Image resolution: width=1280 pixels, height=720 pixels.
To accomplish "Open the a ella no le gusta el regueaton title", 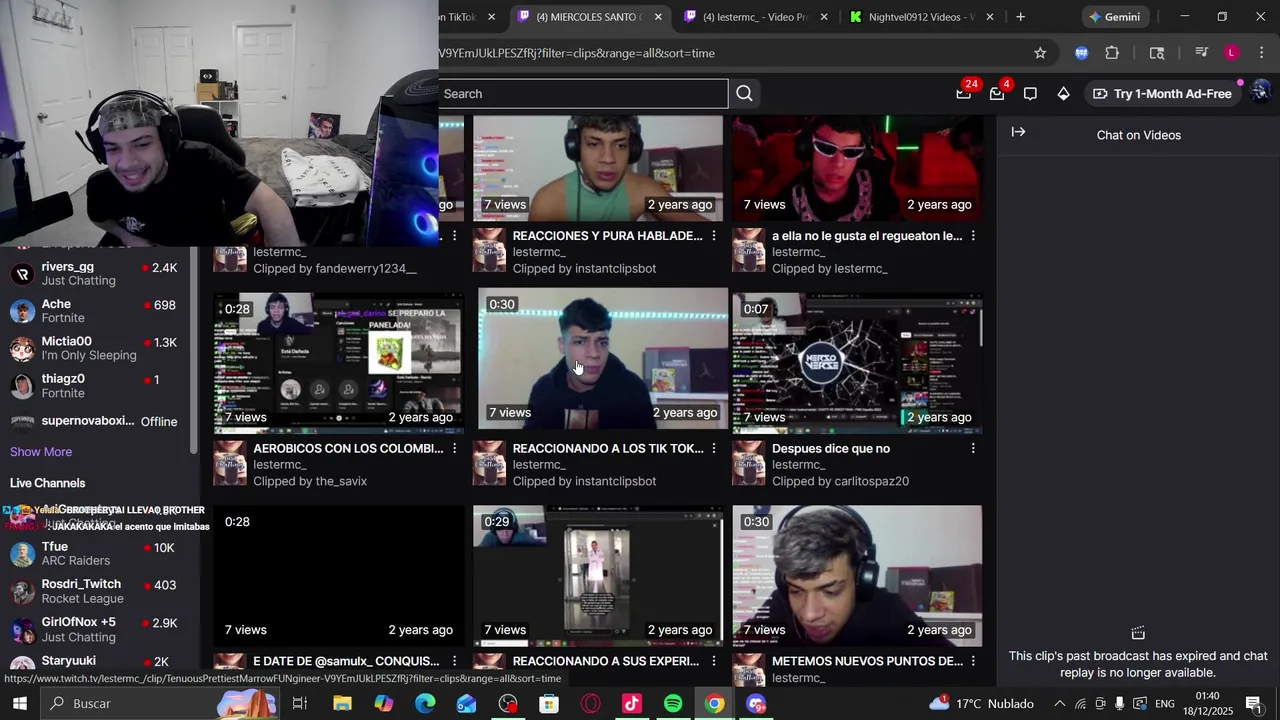I will tap(867, 236).
